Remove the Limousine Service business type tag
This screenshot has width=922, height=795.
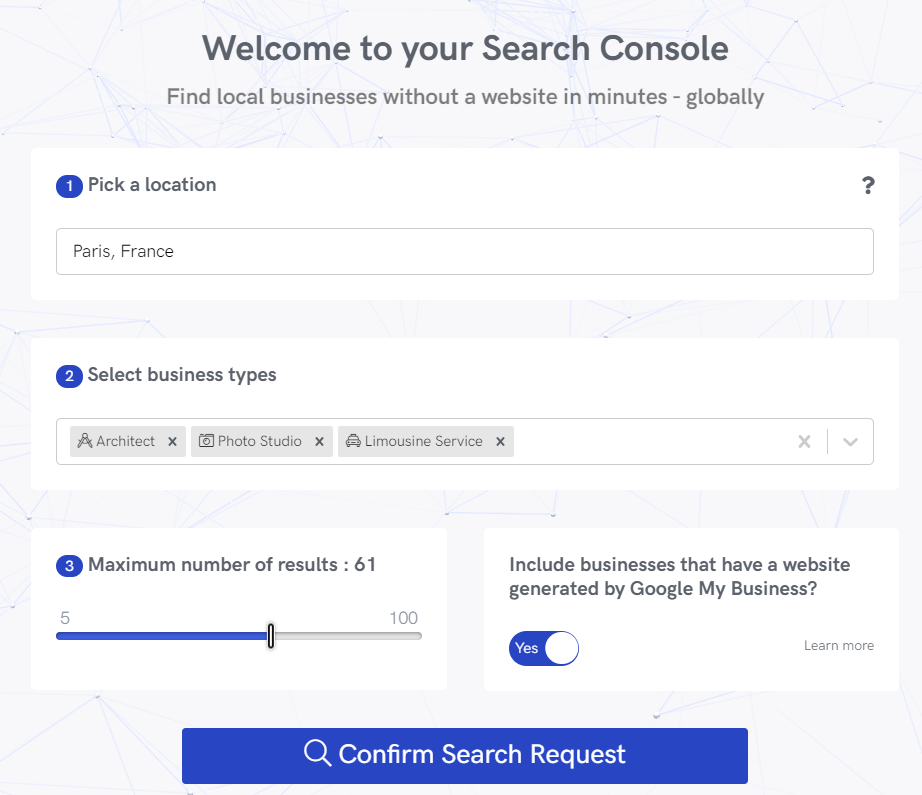pyautogui.click(x=500, y=441)
